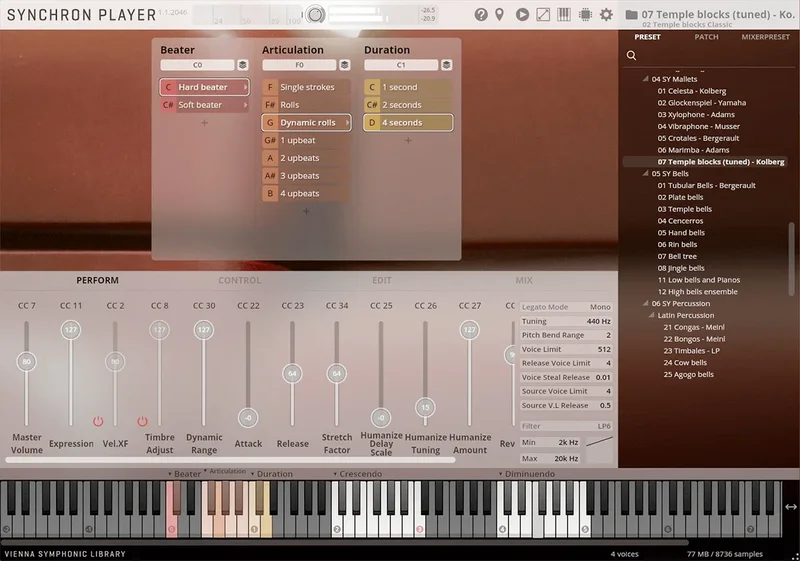Toggle the Timbre Adjust power button

[x=142, y=421]
